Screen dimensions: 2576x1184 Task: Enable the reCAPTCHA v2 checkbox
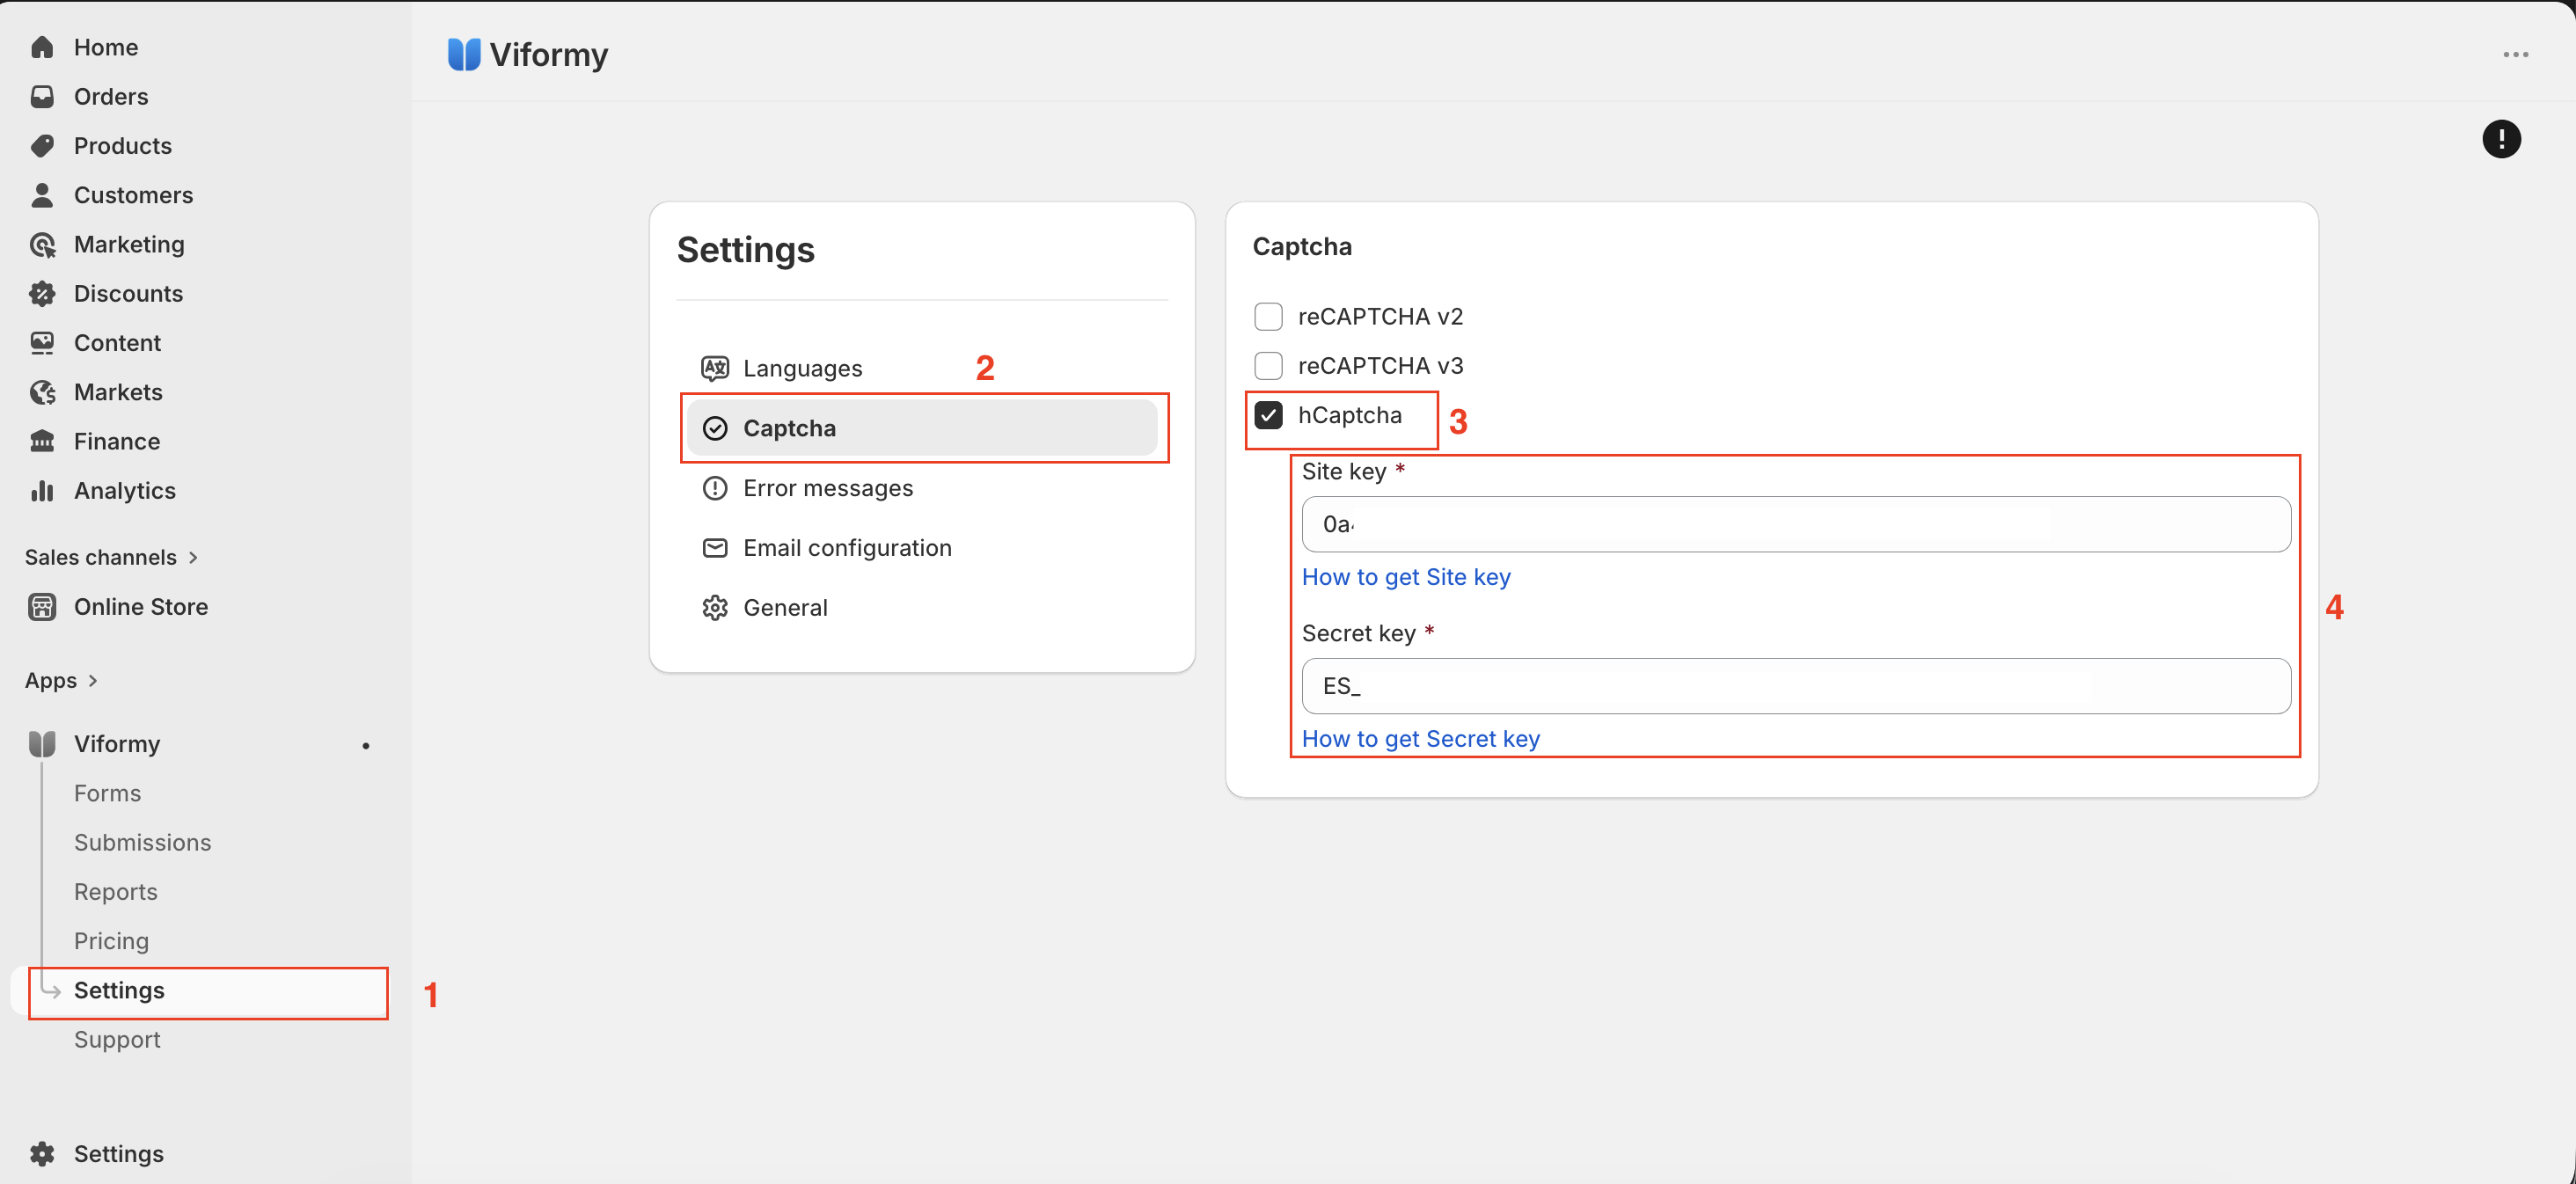1268,317
